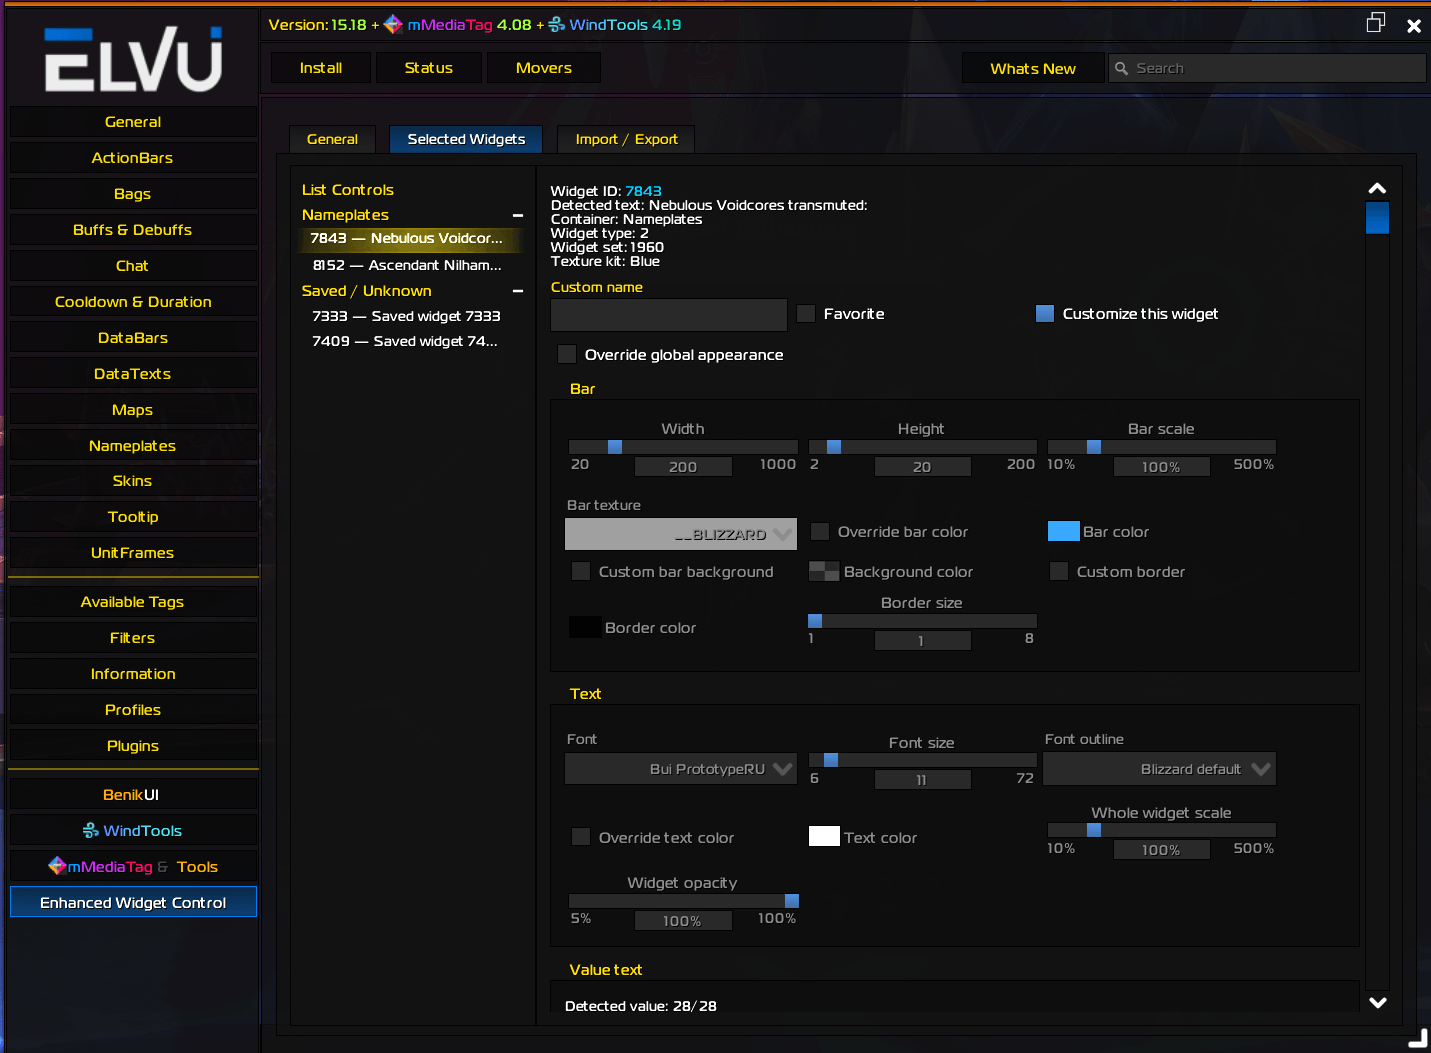Open the blue Bar color swatch
The height and width of the screenshot is (1053, 1431).
(x=1063, y=531)
